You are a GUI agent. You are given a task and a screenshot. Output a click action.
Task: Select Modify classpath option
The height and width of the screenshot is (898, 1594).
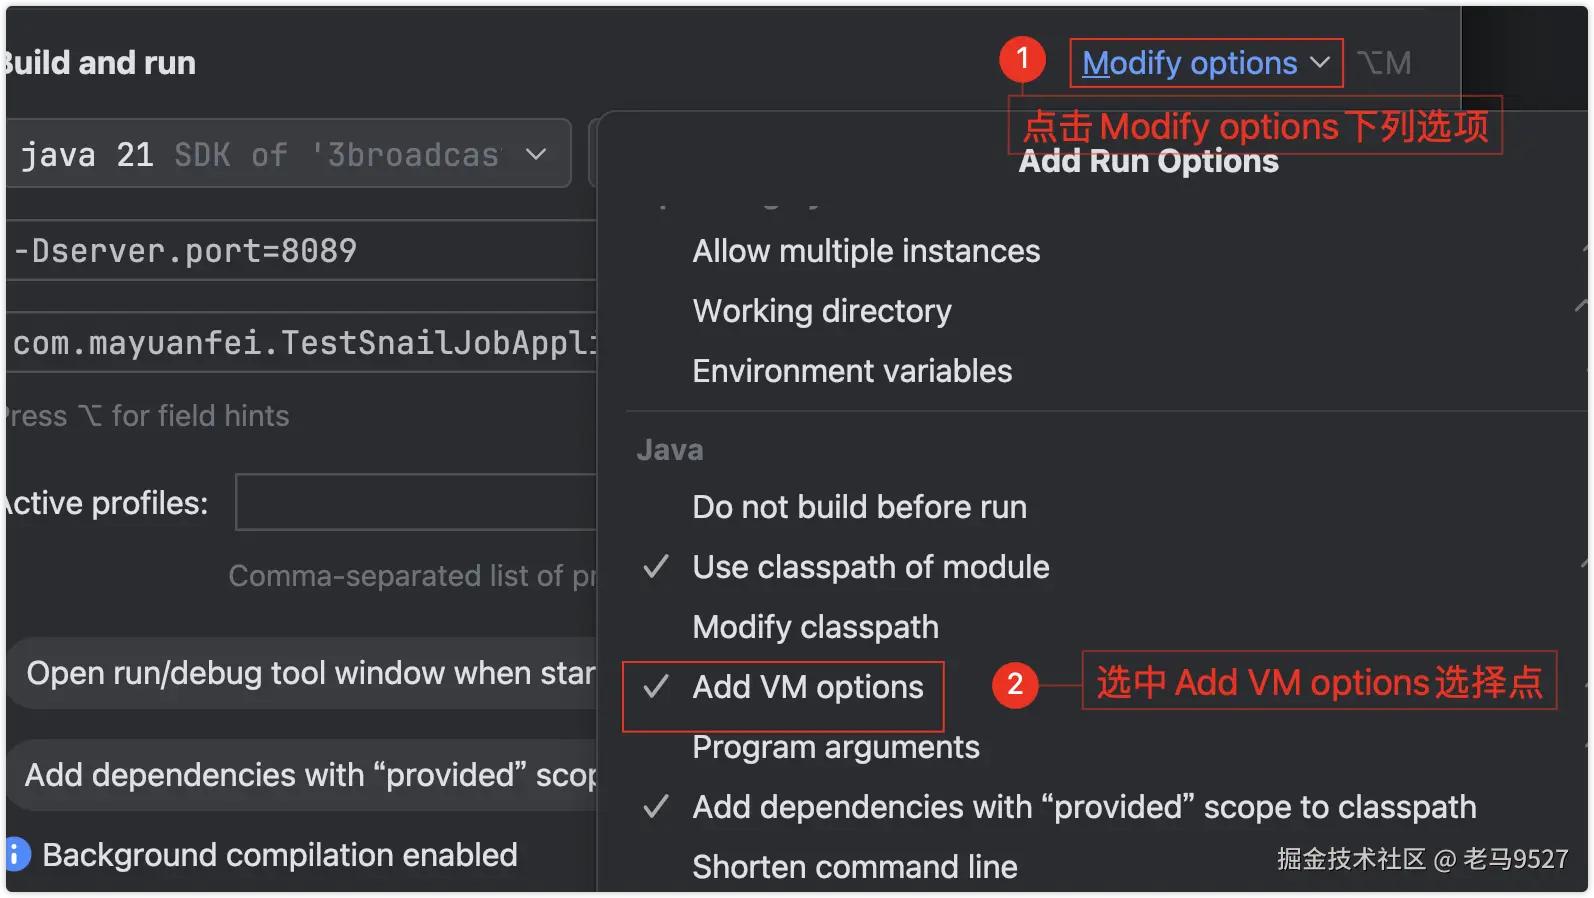point(815,627)
